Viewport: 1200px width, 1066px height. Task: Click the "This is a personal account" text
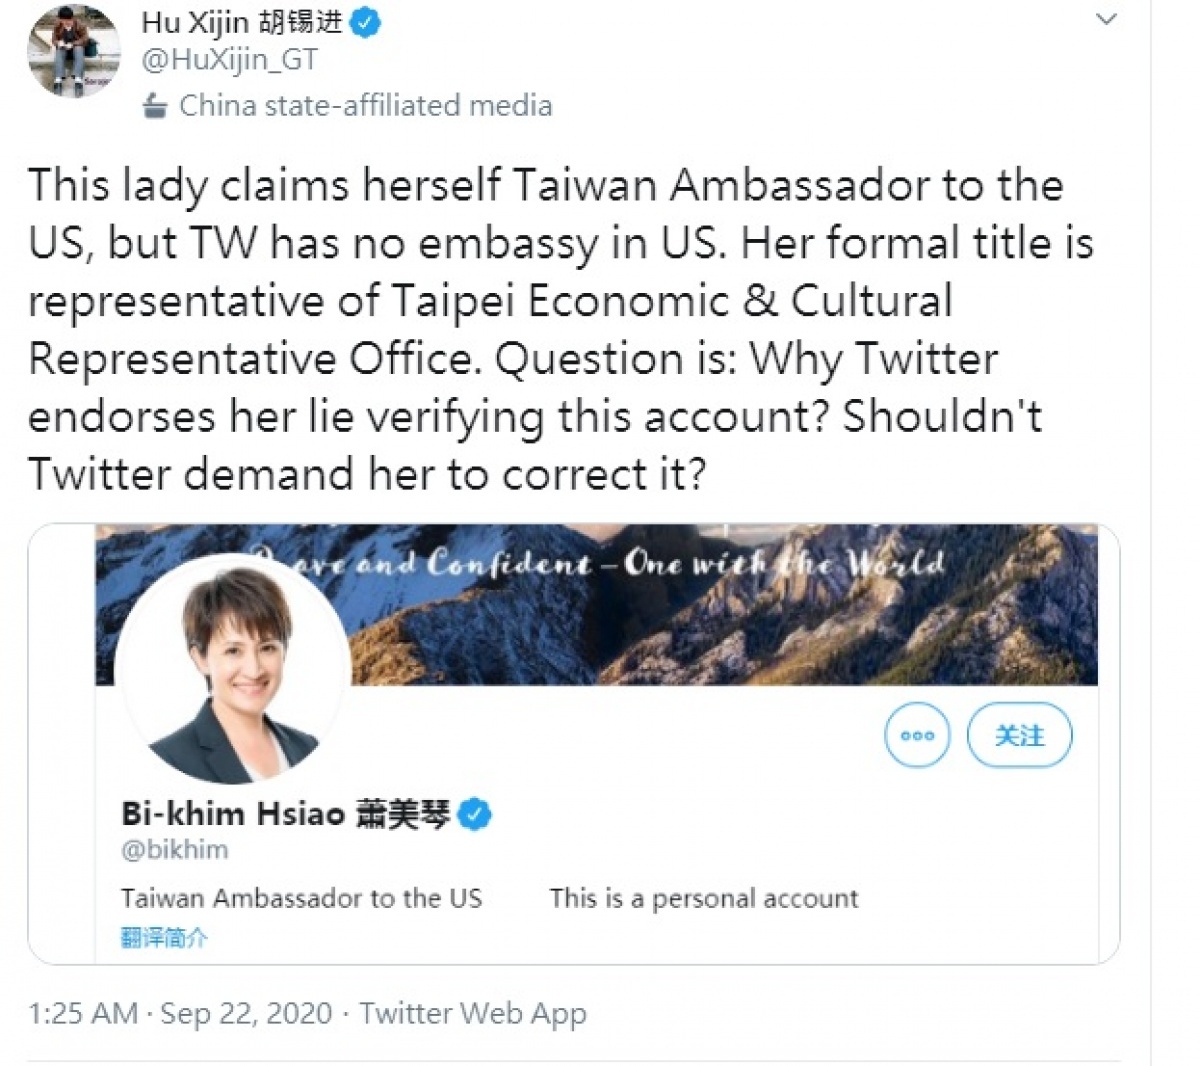(704, 898)
